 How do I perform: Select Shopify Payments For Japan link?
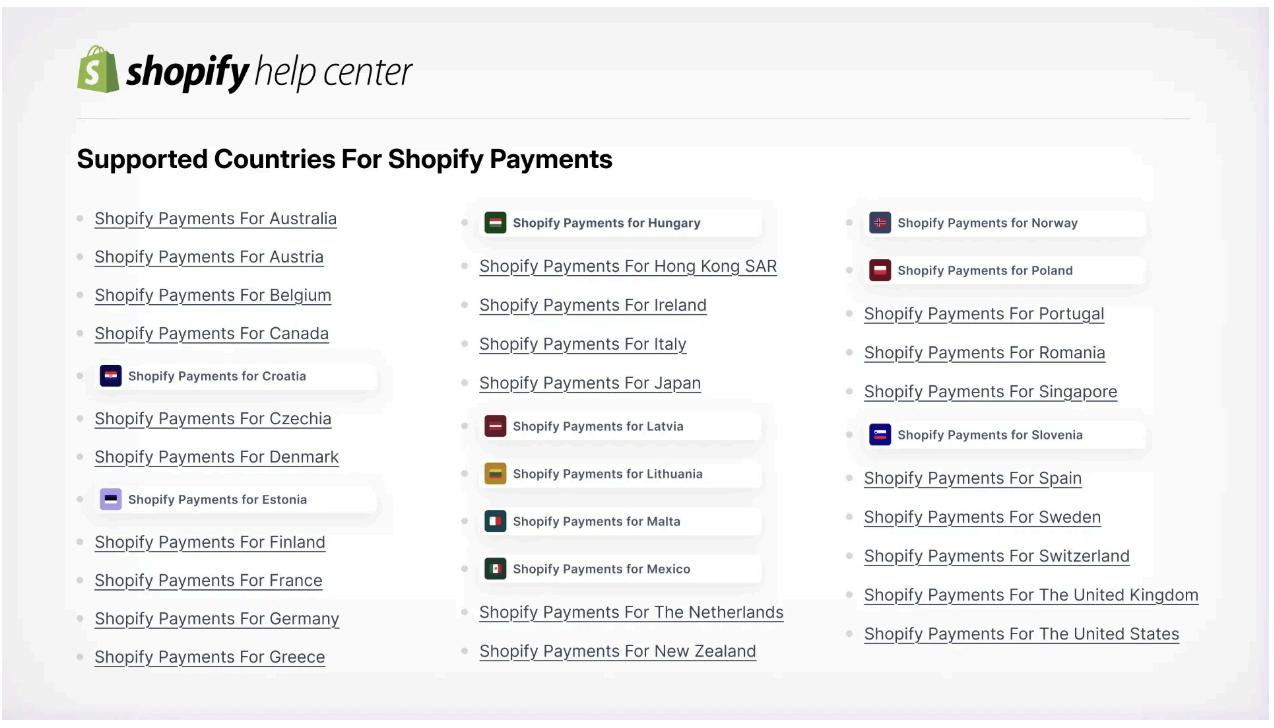click(x=589, y=383)
